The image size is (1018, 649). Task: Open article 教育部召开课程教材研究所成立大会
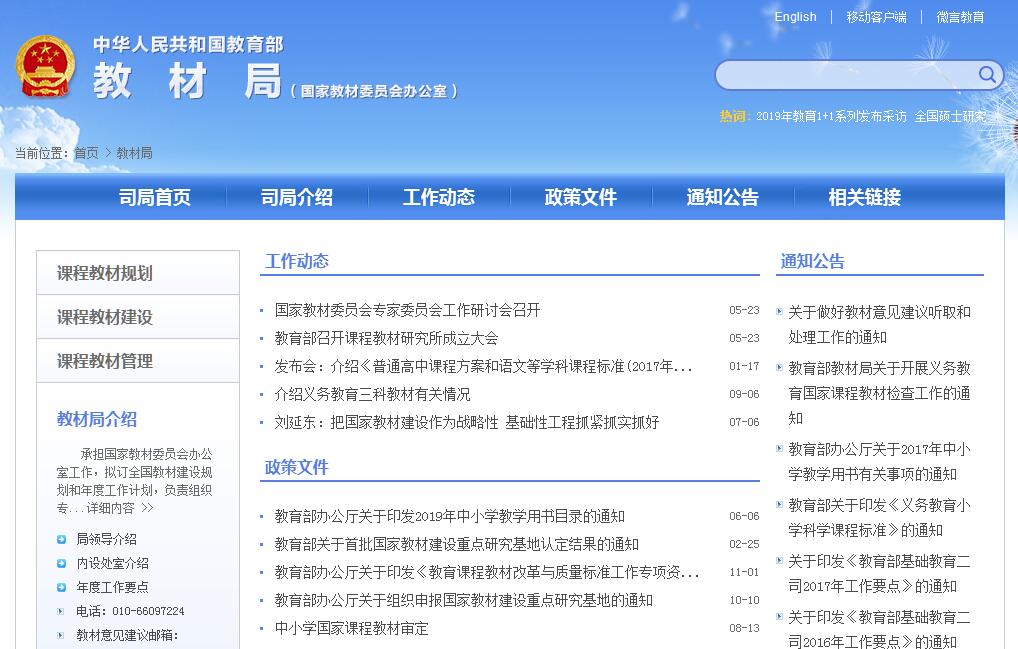pos(386,338)
